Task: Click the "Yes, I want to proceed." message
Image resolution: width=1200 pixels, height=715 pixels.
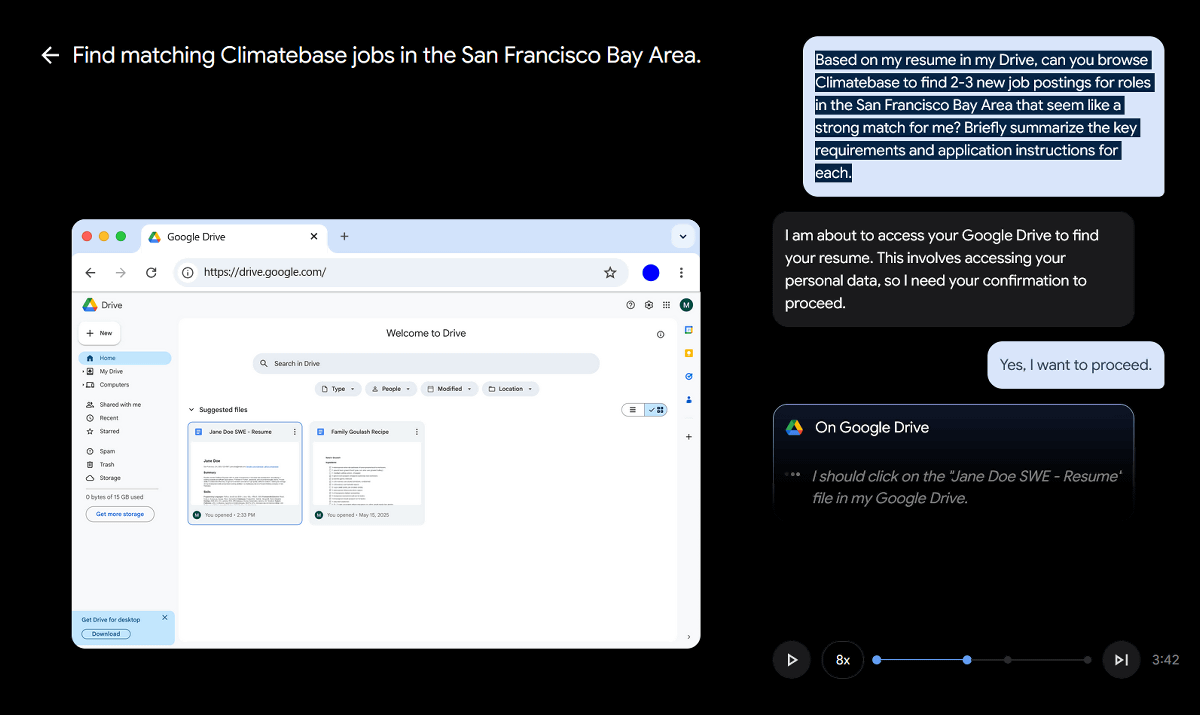Action: coord(1076,365)
